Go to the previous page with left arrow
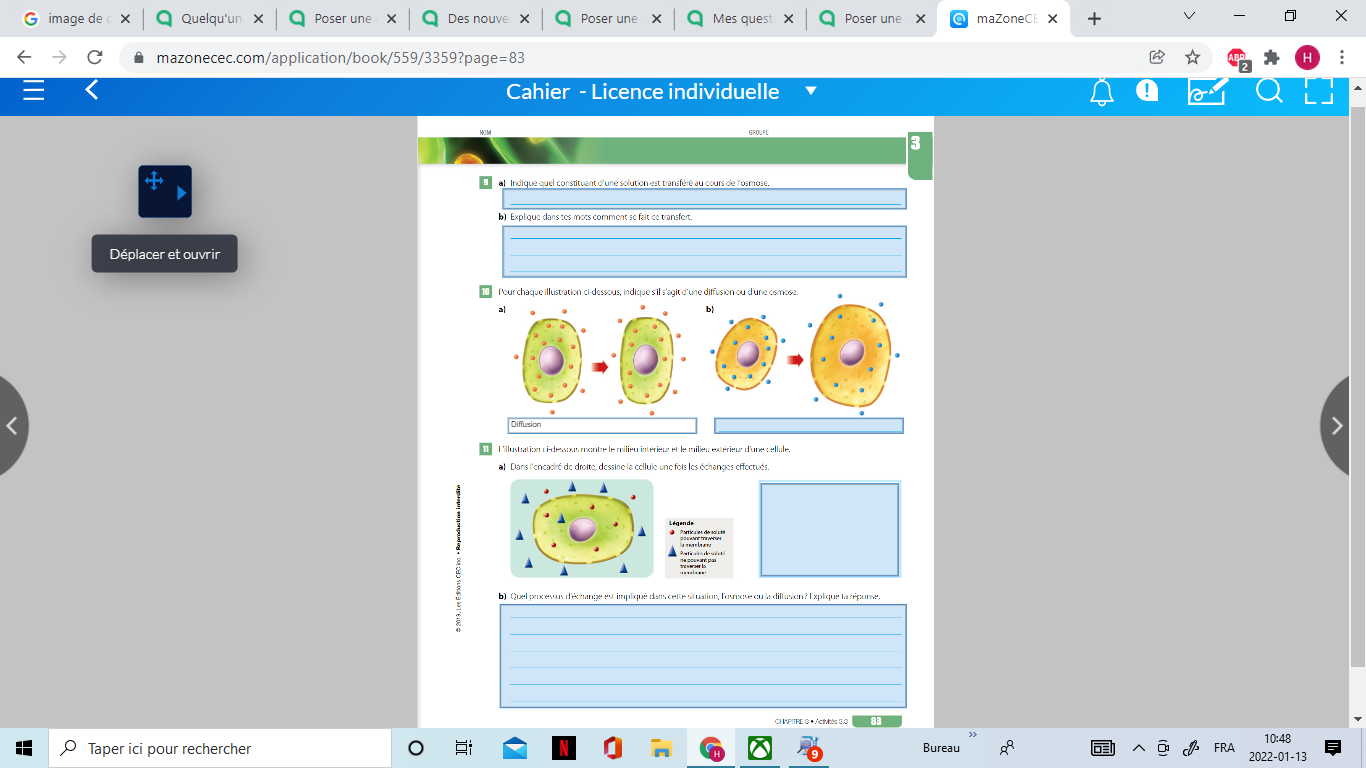1366x768 pixels. coord(13,426)
